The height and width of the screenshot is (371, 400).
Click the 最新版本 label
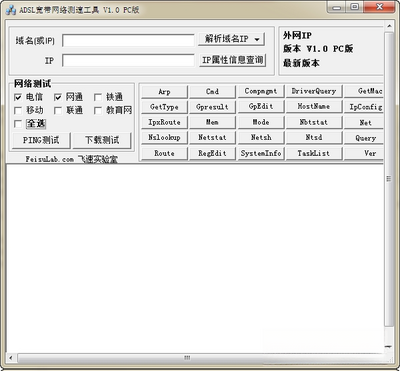coord(301,63)
